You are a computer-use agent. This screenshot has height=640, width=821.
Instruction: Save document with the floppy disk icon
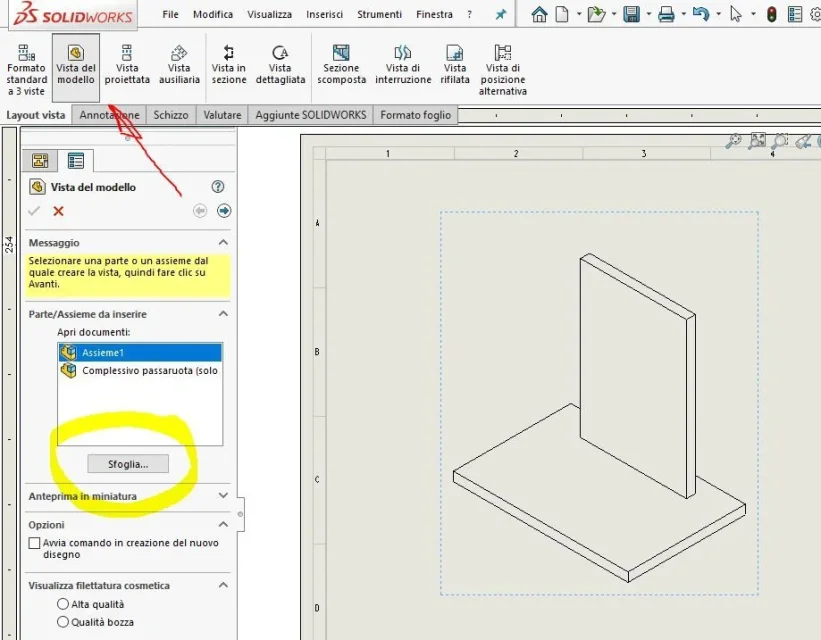tap(631, 14)
